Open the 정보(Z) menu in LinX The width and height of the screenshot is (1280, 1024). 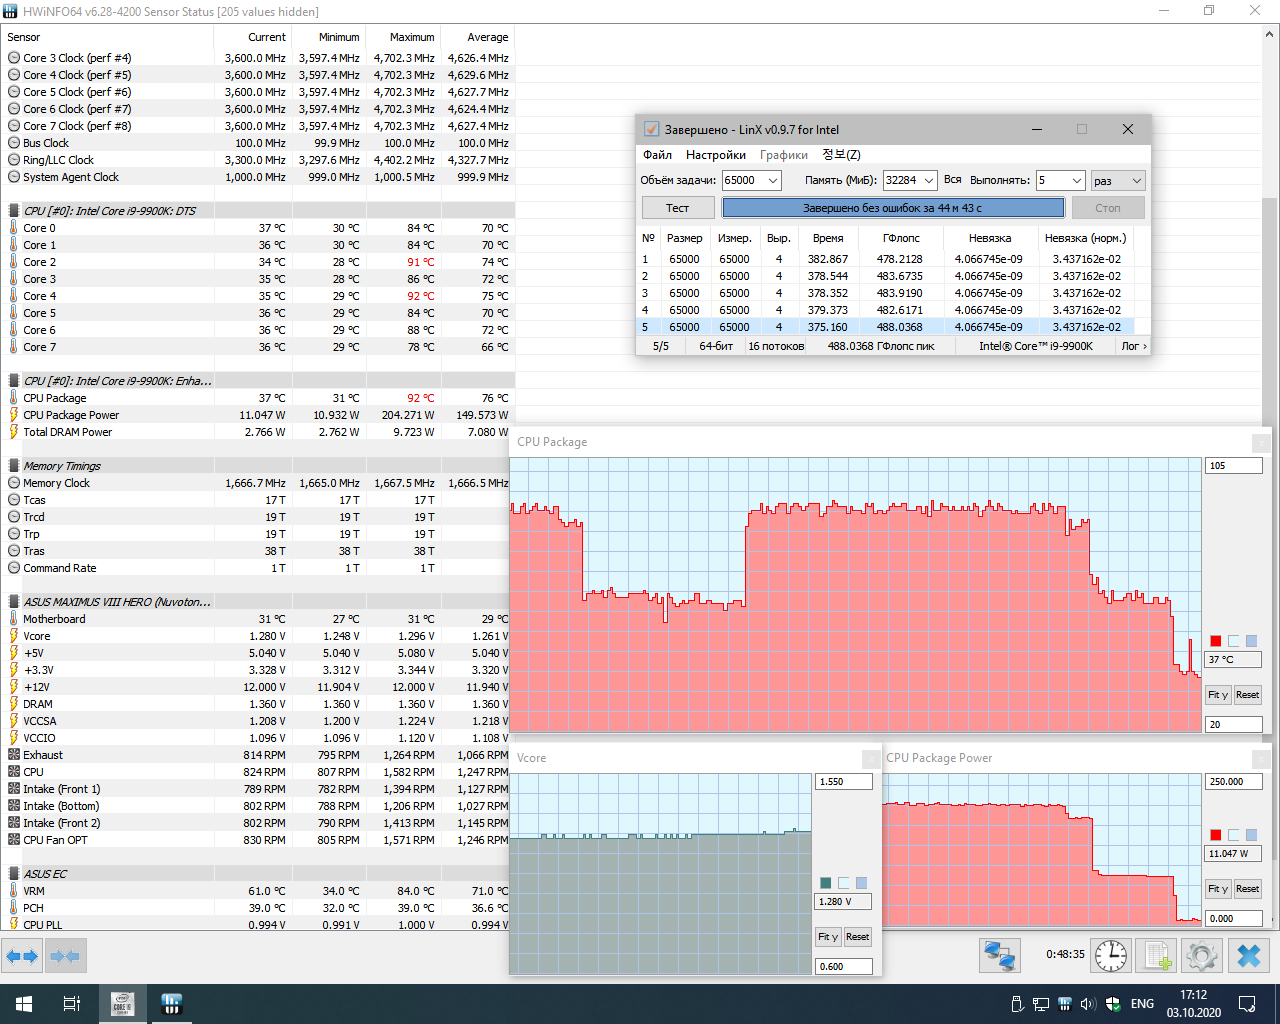coord(841,155)
